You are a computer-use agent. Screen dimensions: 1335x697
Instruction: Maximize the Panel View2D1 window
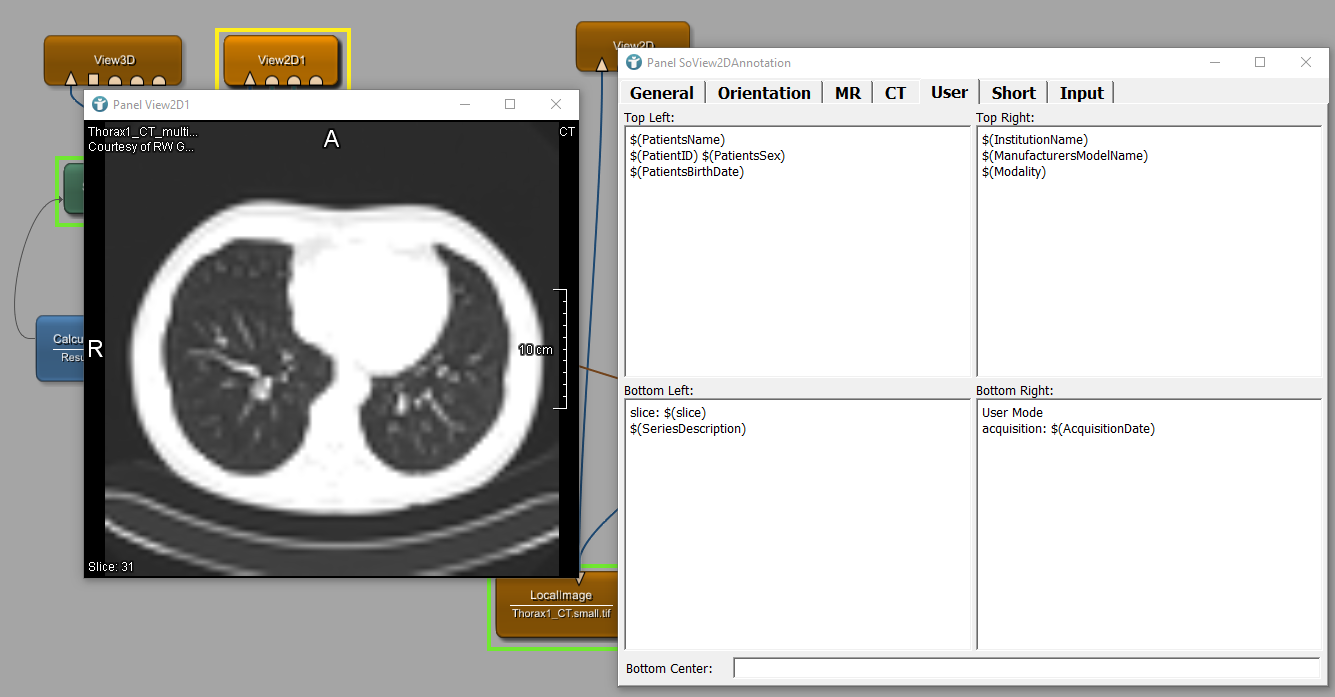510,104
